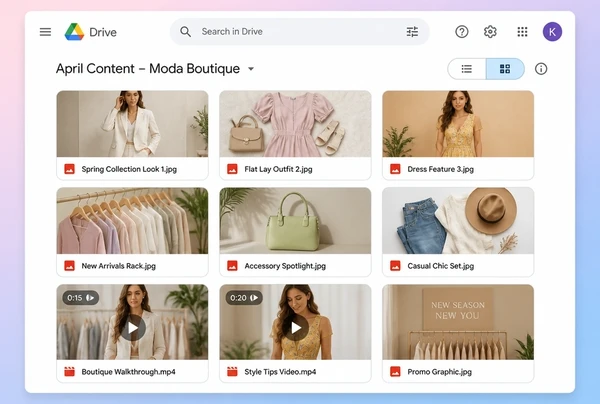Open the Casual Chic Set thumbnail

click(458, 221)
